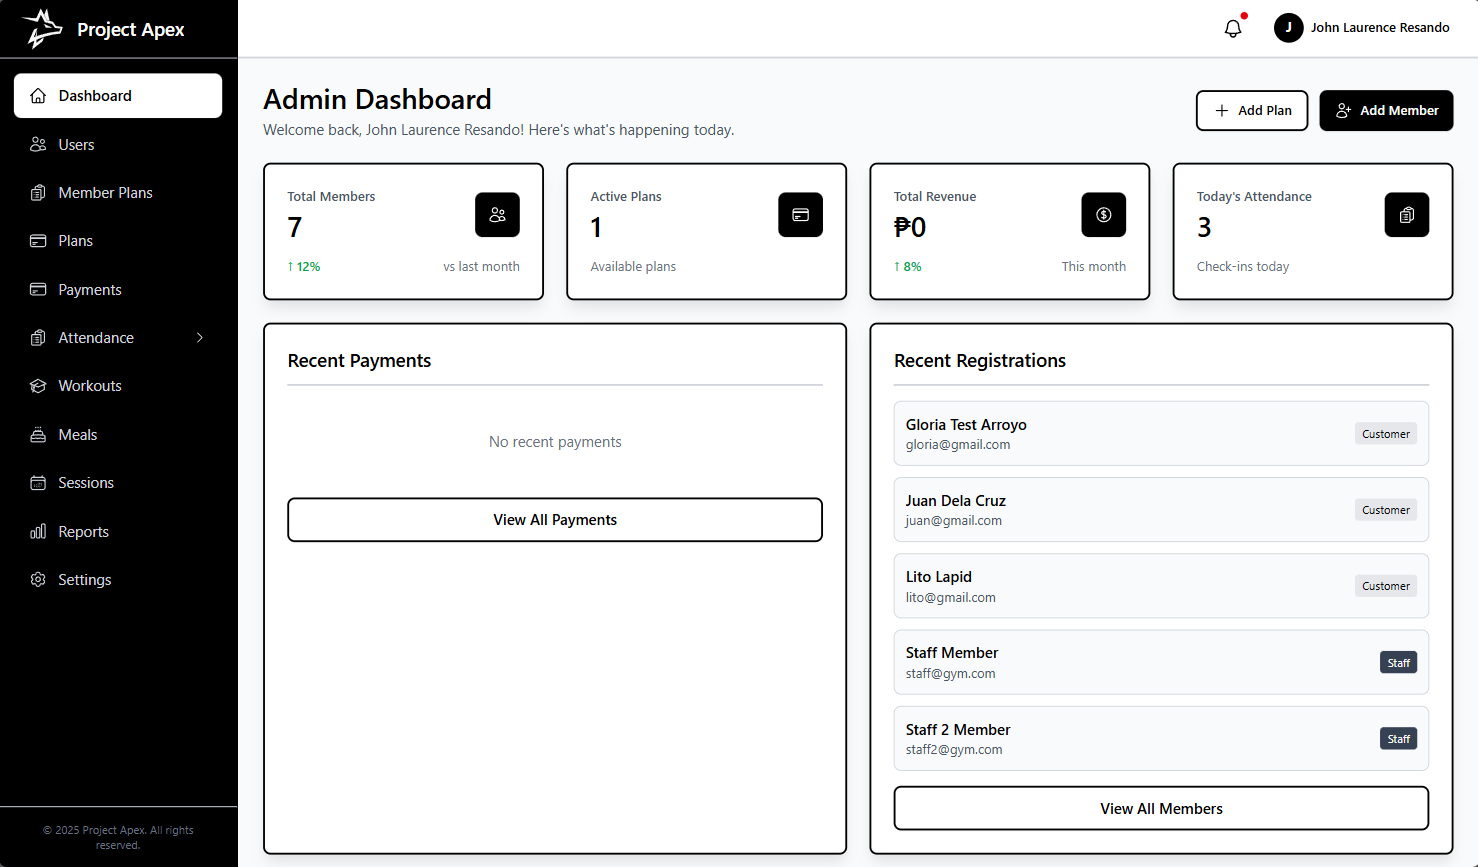This screenshot has height=867, width=1478.
Task: Click Today's Attendance clipboard icon
Action: (x=1406, y=215)
